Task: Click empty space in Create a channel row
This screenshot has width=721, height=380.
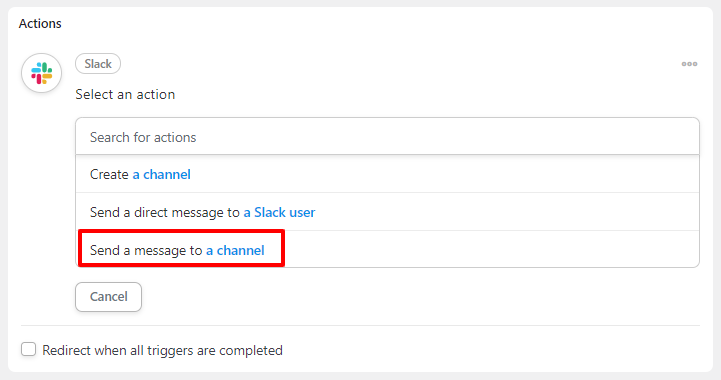Action: (441, 174)
